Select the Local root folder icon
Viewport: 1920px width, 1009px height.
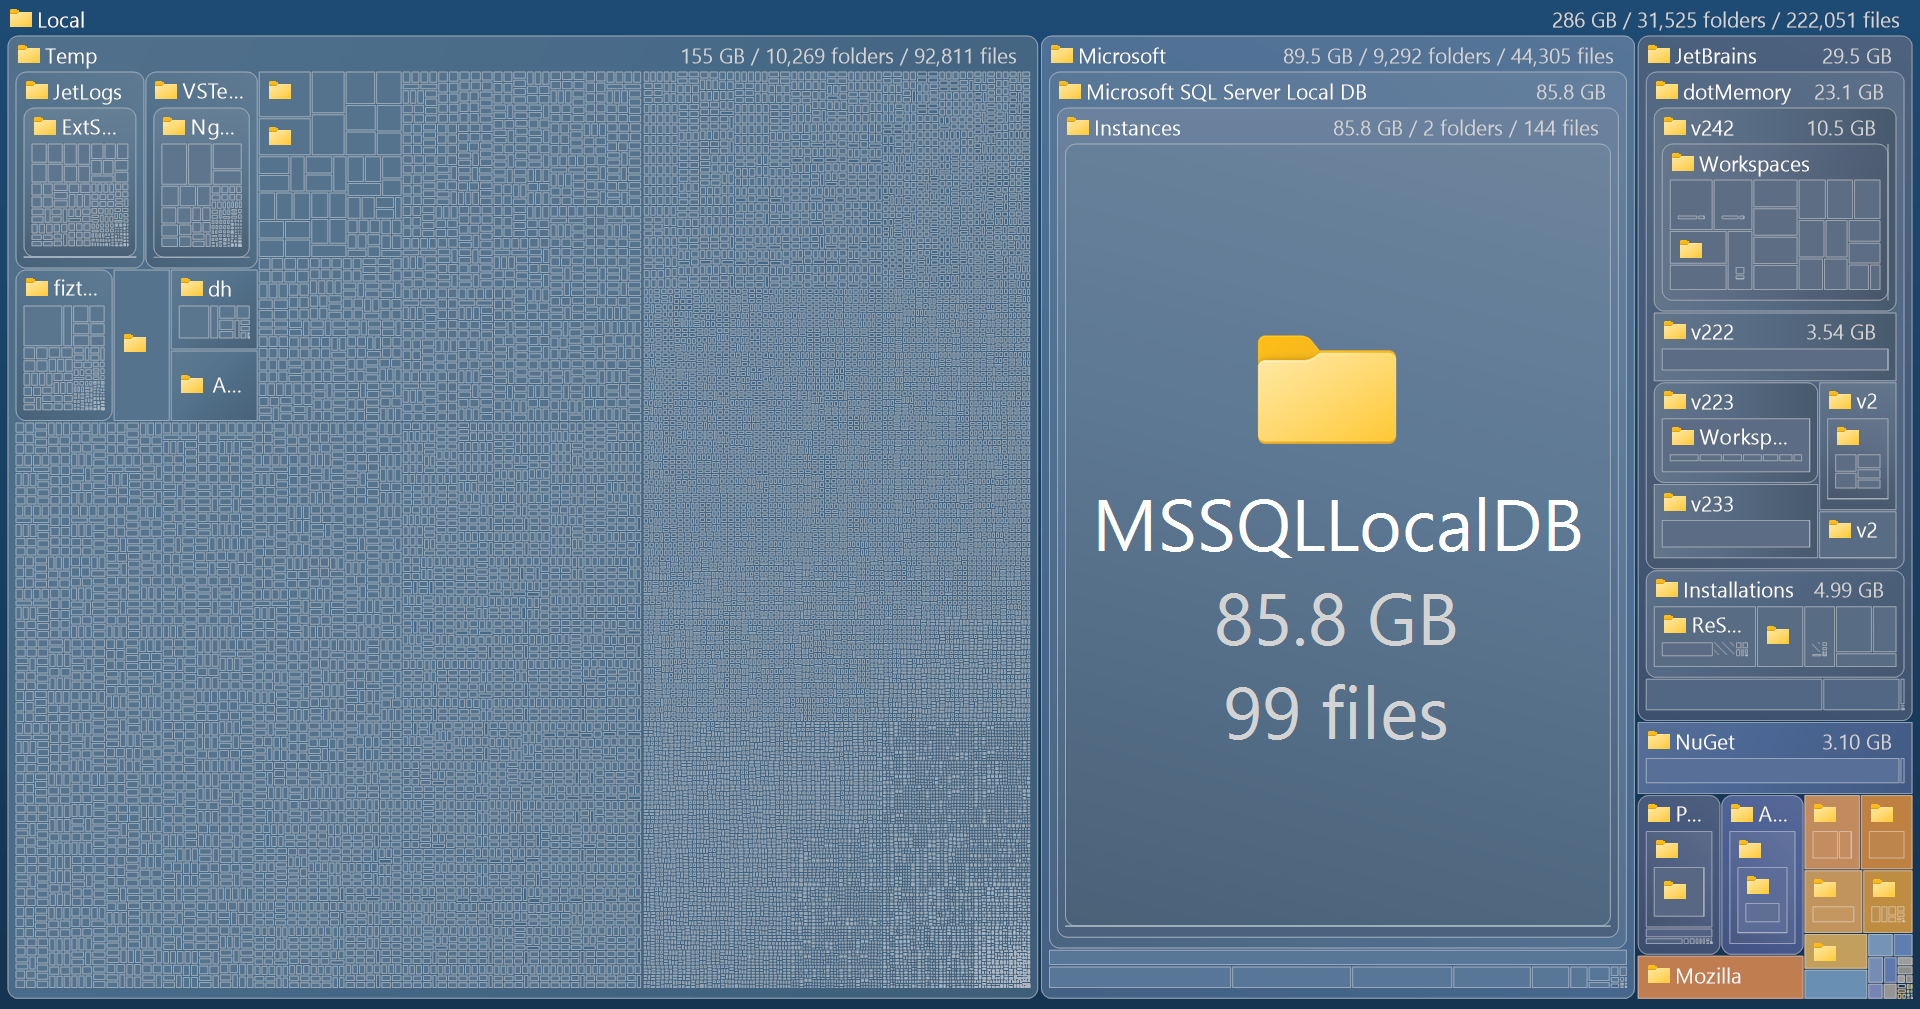pos(20,19)
